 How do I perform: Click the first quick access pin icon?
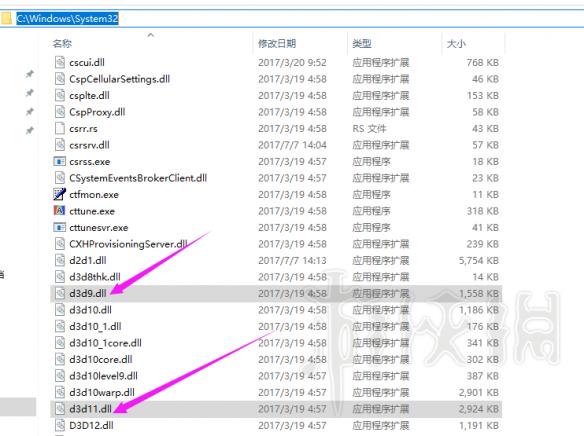(x=29, y=74)
